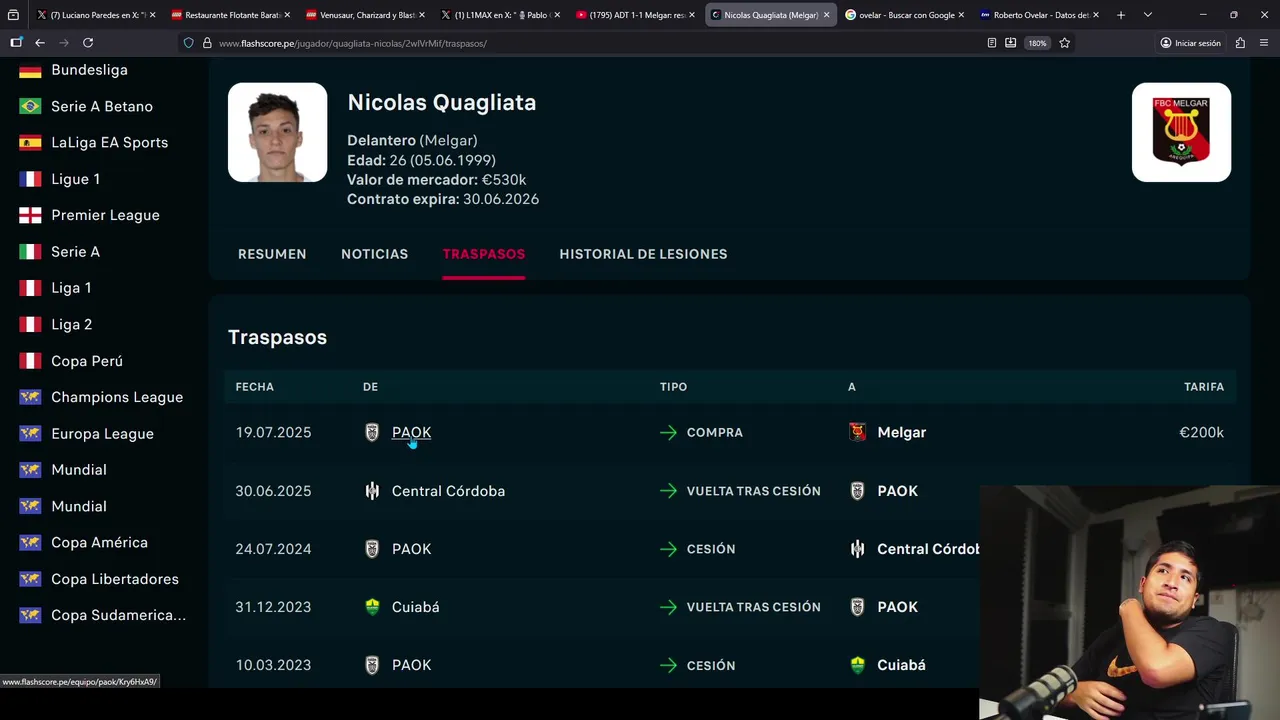Image resolution: width=1280 pixels, height=720 pixels.
Task: Switch to the Luciano Paredes en X tab
Action: [95, 15]
